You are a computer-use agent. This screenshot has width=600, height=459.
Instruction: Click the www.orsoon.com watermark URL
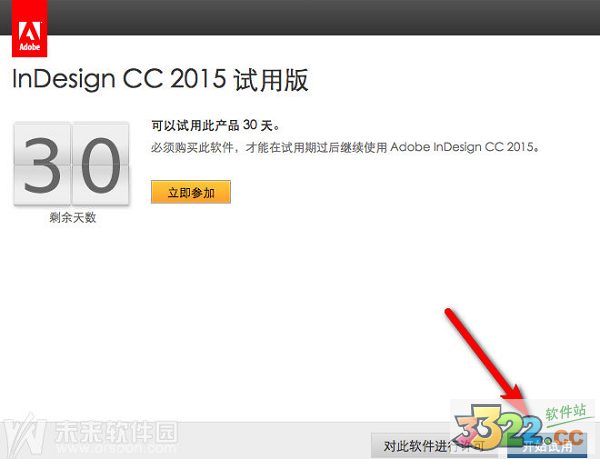click(116, 448)
